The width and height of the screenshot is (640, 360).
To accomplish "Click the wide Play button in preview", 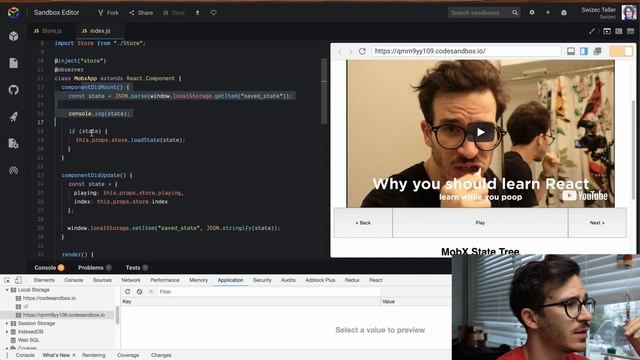I will (480, 223).
